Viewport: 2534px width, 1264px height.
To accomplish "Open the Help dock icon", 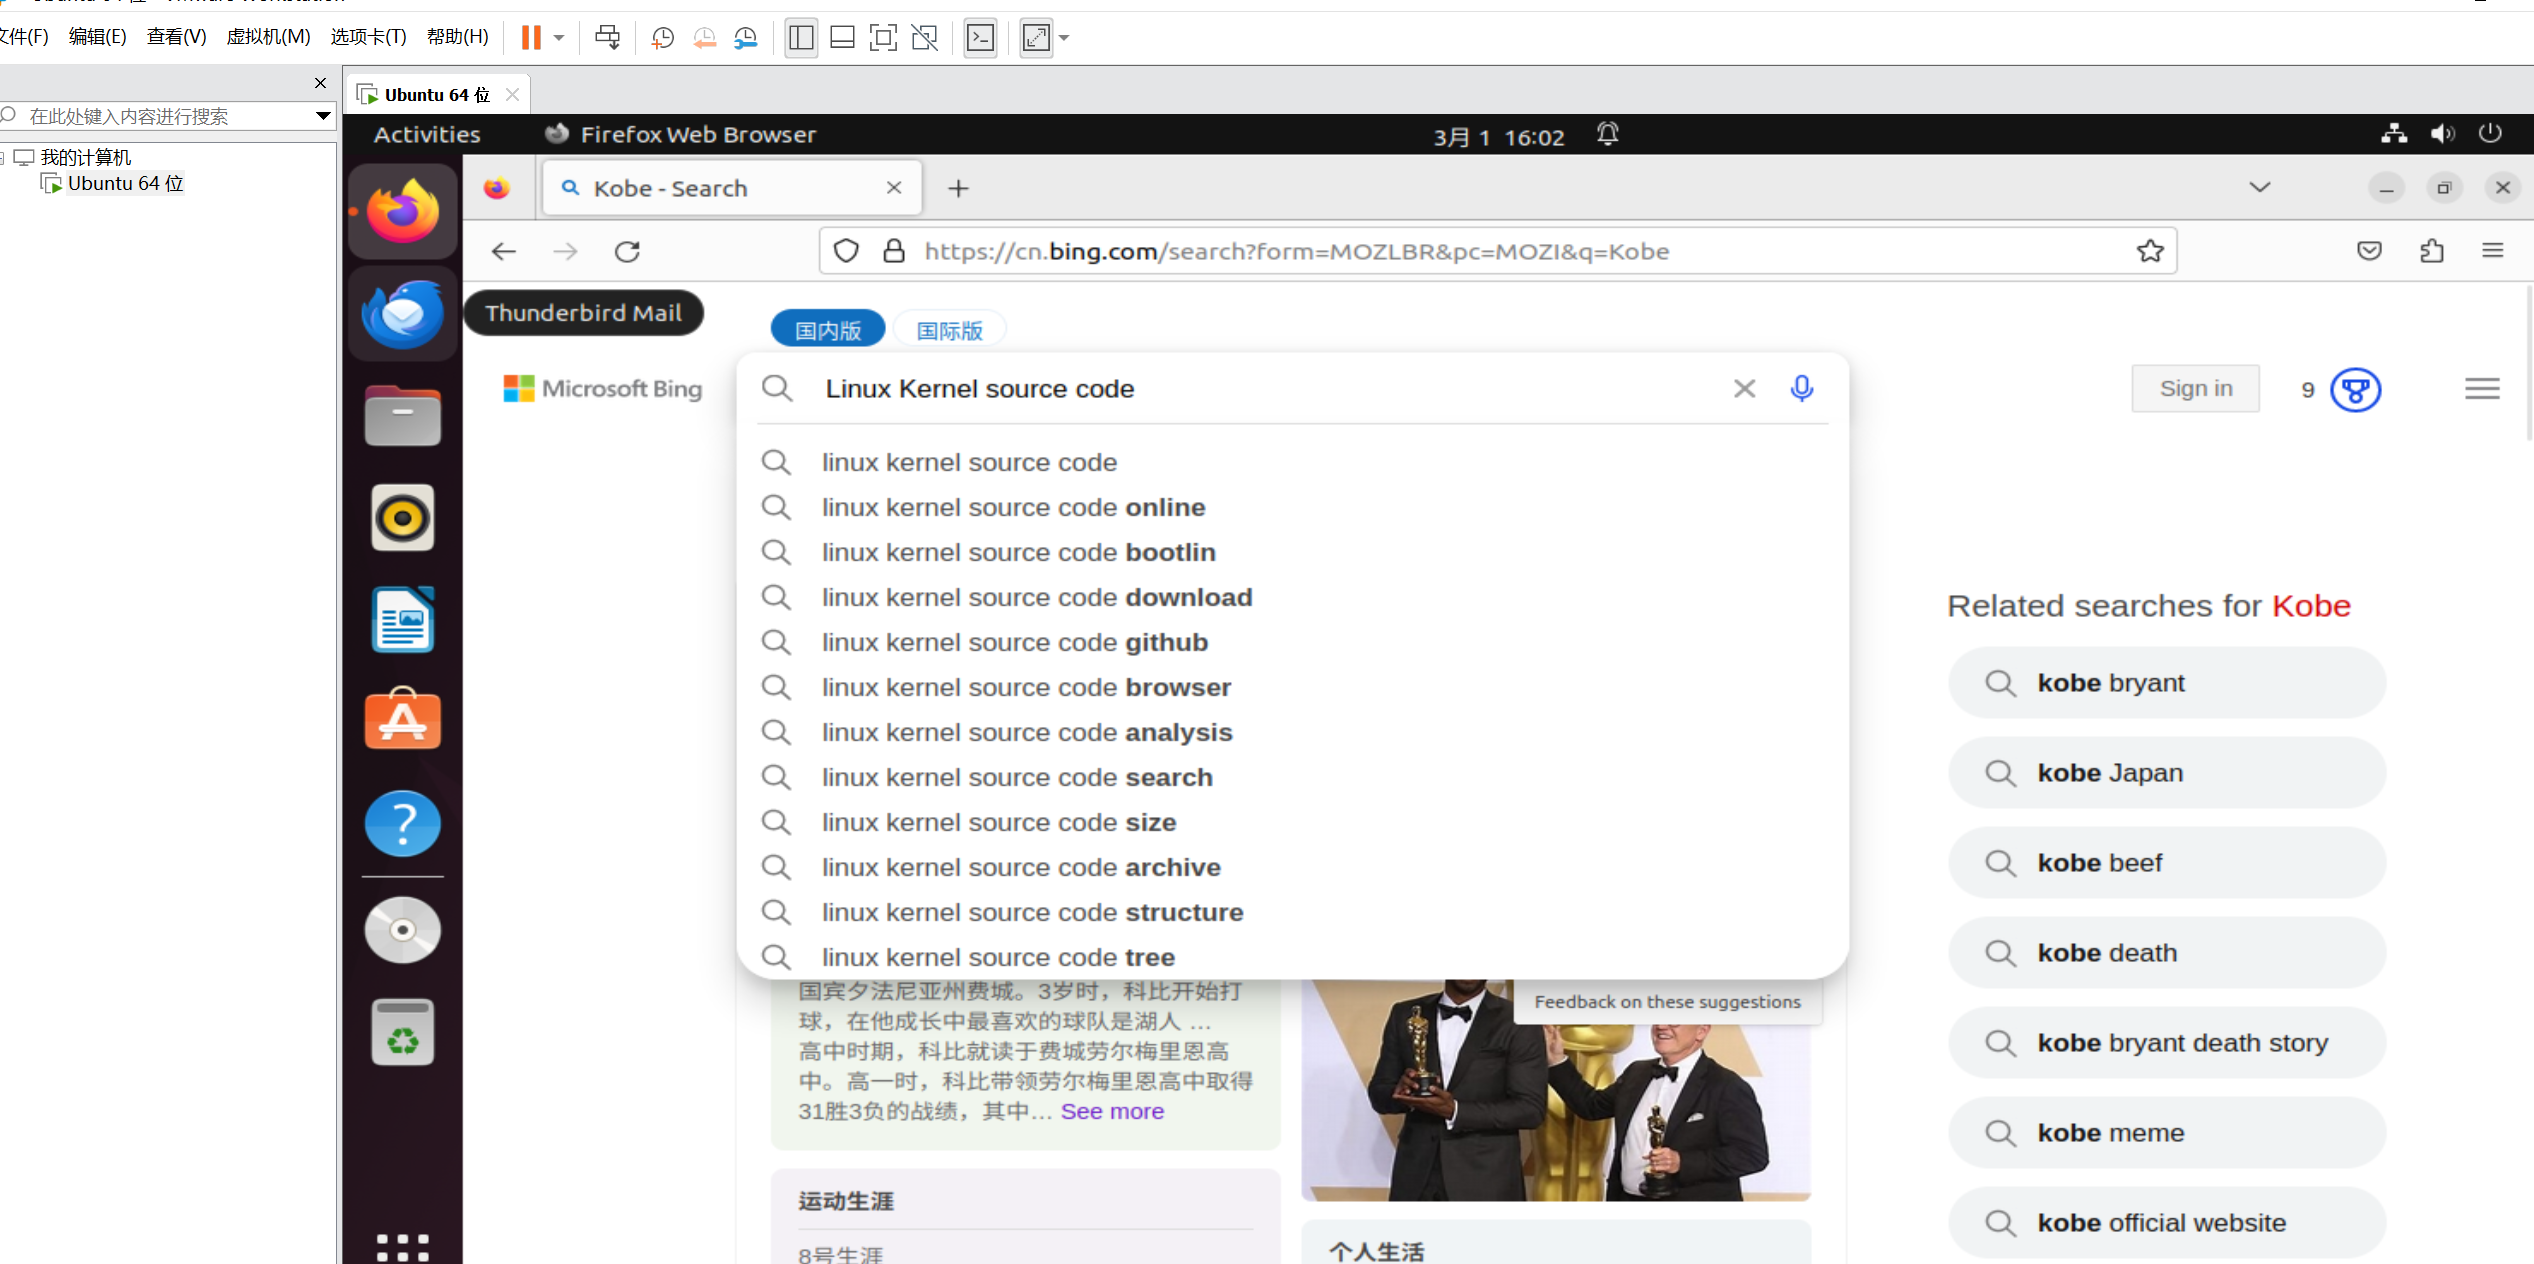I will coord(403,823).
